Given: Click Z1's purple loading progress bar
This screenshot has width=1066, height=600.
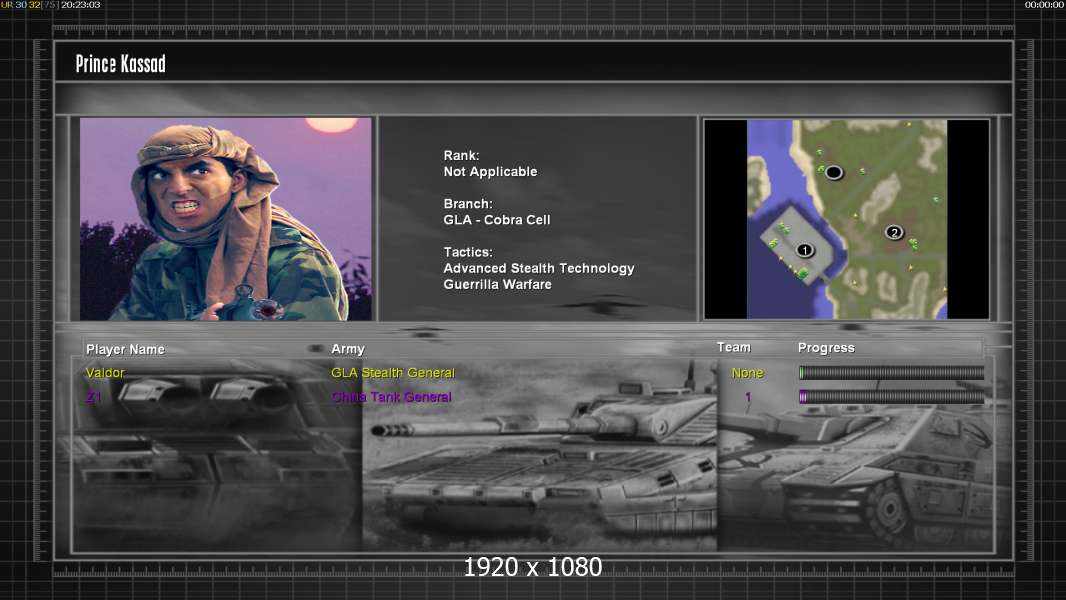Looking at the screenshot, I should pyautogui.click(x=891, y=397).
